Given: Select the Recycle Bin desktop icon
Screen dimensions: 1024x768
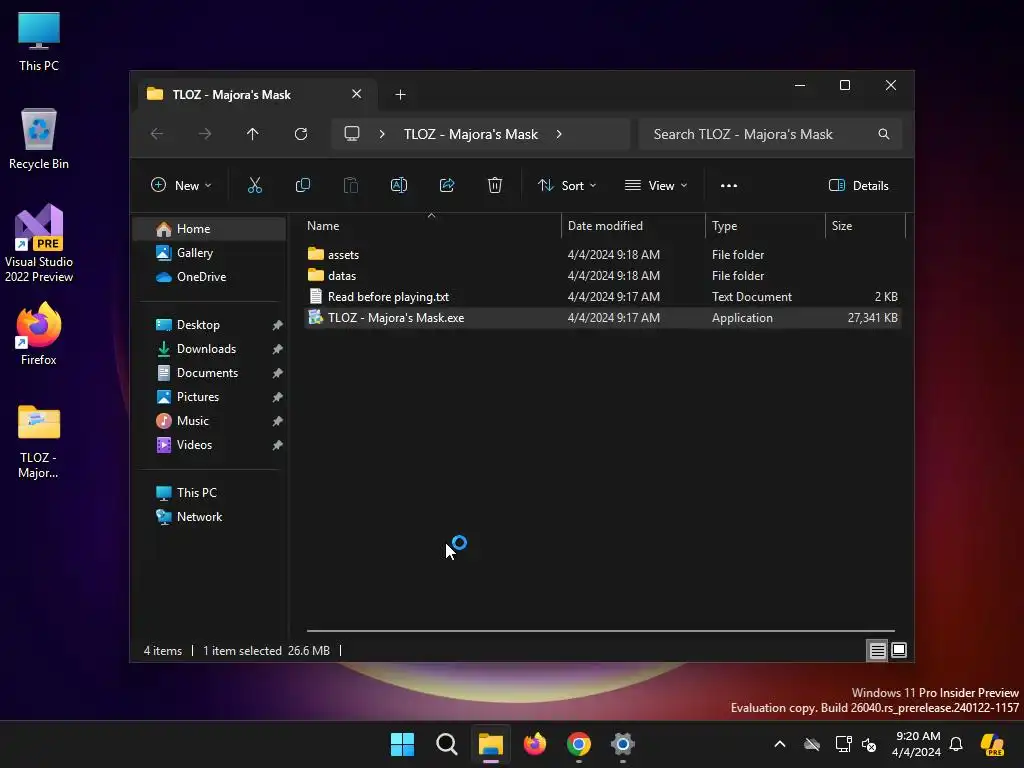Looking at the screenshot, I should 39,139.
